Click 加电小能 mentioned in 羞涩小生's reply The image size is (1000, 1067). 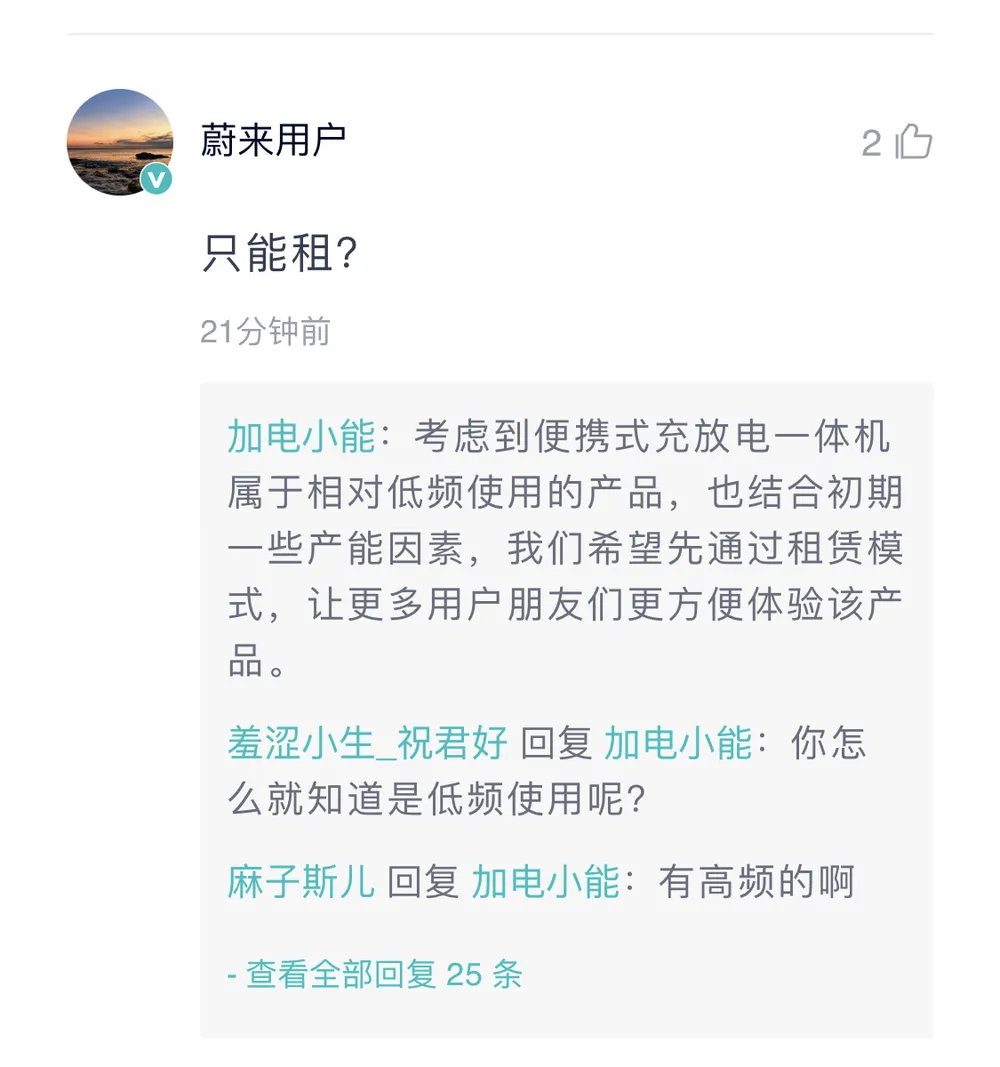point(678,743)
